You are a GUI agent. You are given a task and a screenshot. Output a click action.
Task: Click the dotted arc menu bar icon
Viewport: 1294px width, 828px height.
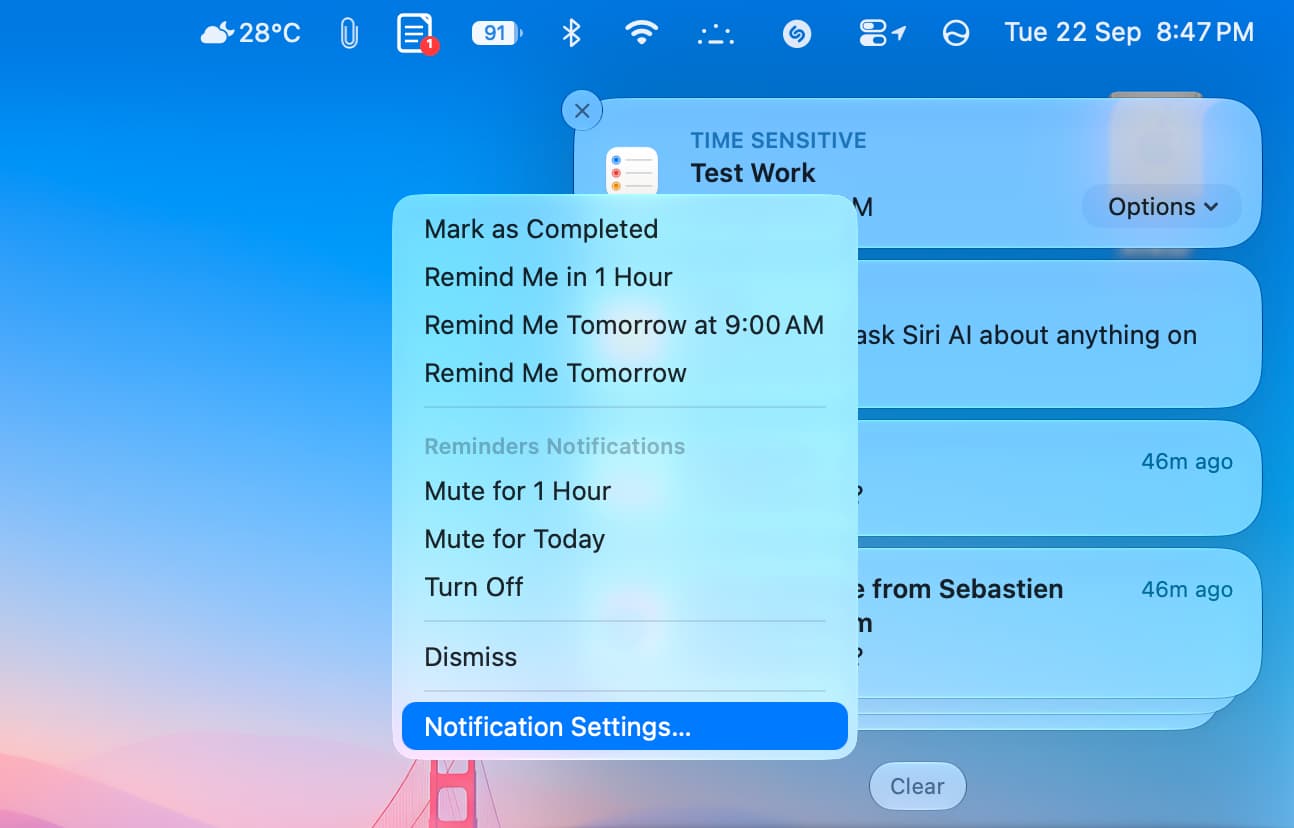715,33
